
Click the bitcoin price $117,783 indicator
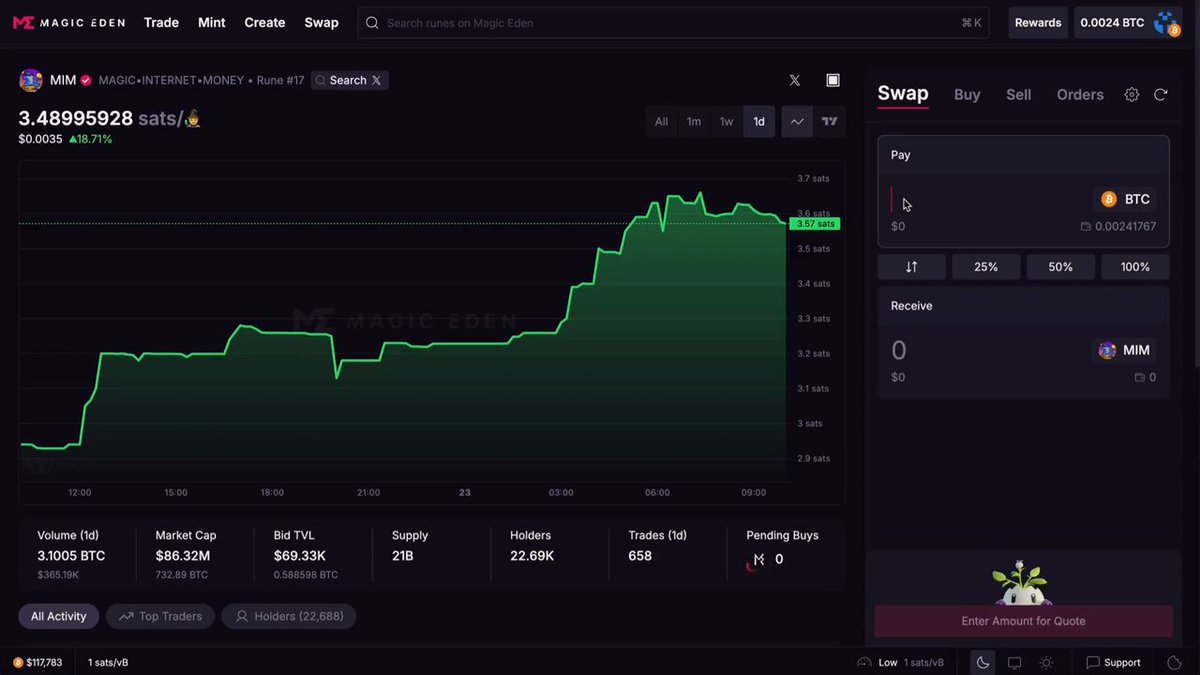(x=38, y=662)
